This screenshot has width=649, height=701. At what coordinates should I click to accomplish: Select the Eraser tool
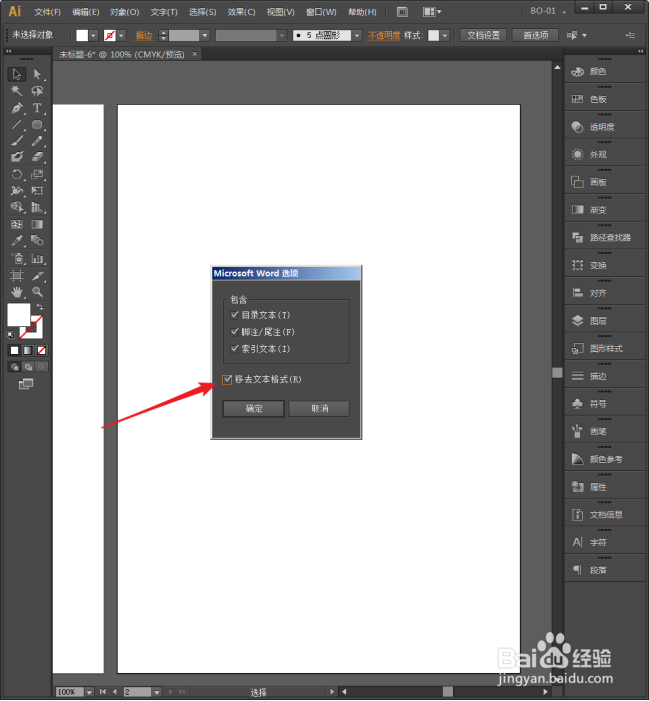point(37,157)
